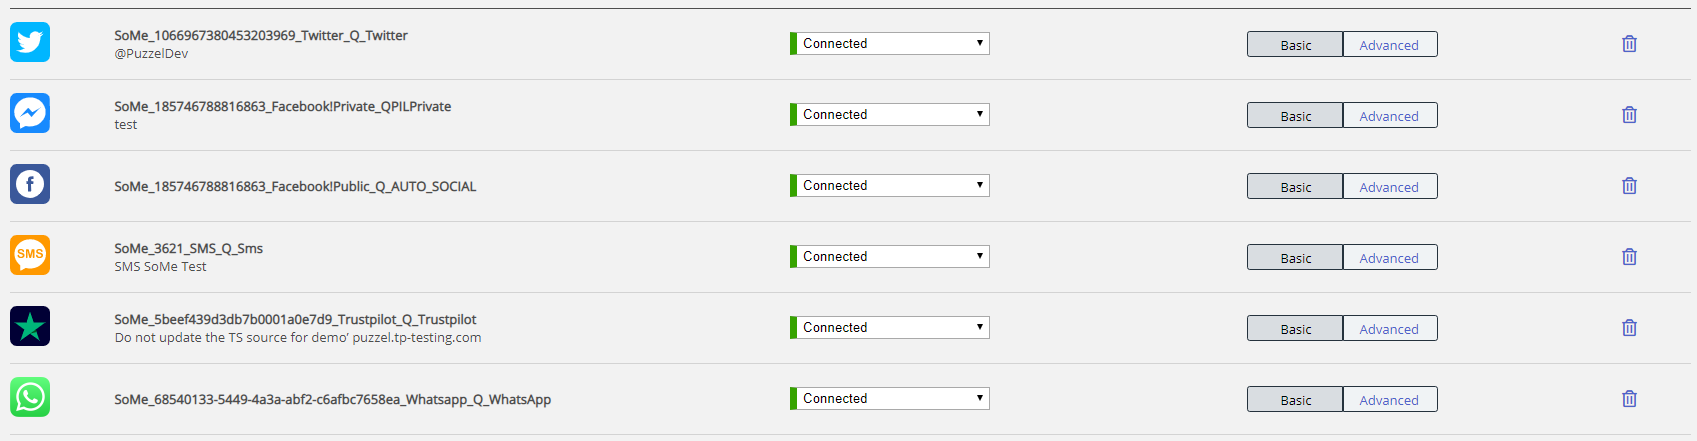Open Facebook Private Connected status dropdown
The height and width of the screenshot is (441, 1697).
click(x=892, y=115)
